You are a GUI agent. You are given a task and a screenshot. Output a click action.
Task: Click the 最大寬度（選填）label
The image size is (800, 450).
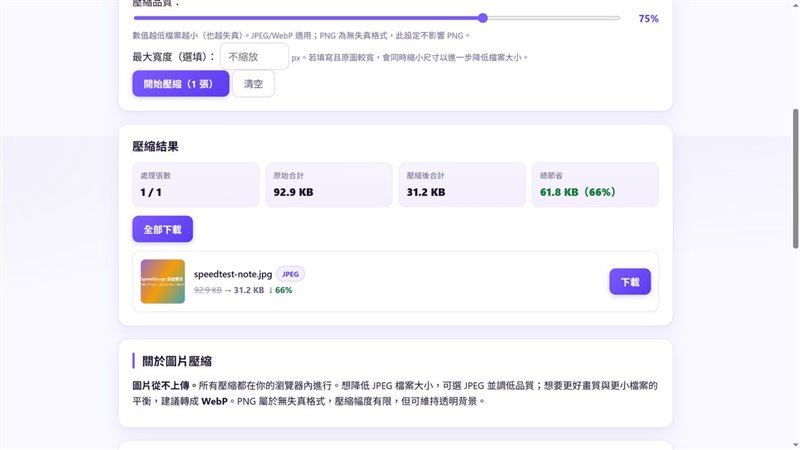tap(174, 57)
